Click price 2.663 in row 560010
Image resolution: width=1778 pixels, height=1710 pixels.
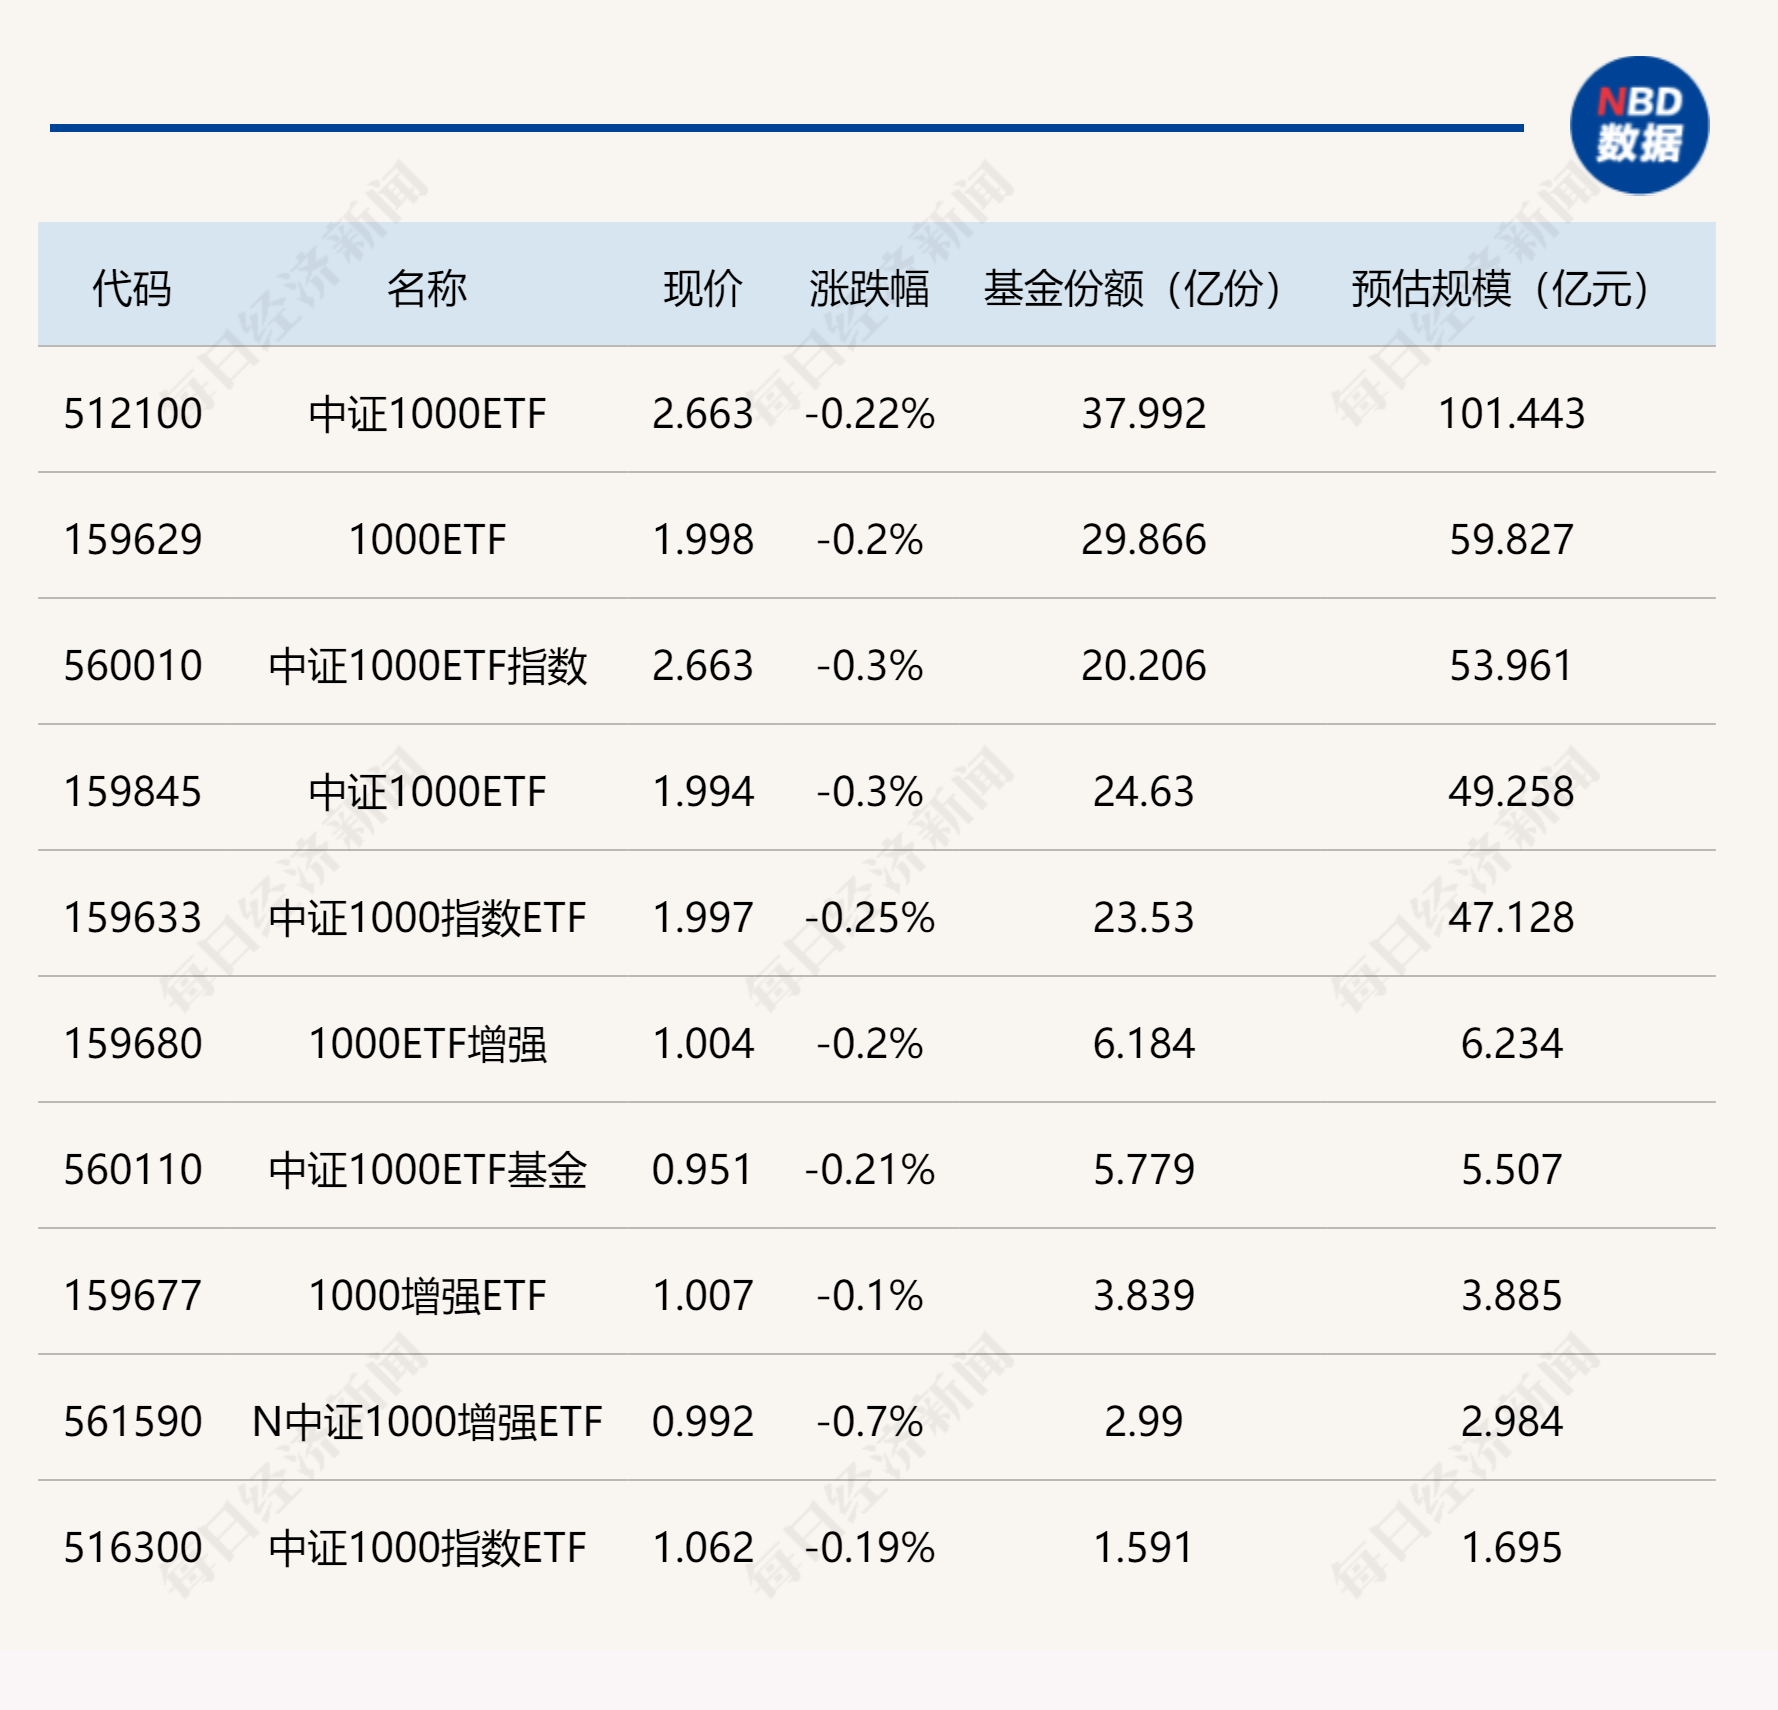(x=703, y=666)
